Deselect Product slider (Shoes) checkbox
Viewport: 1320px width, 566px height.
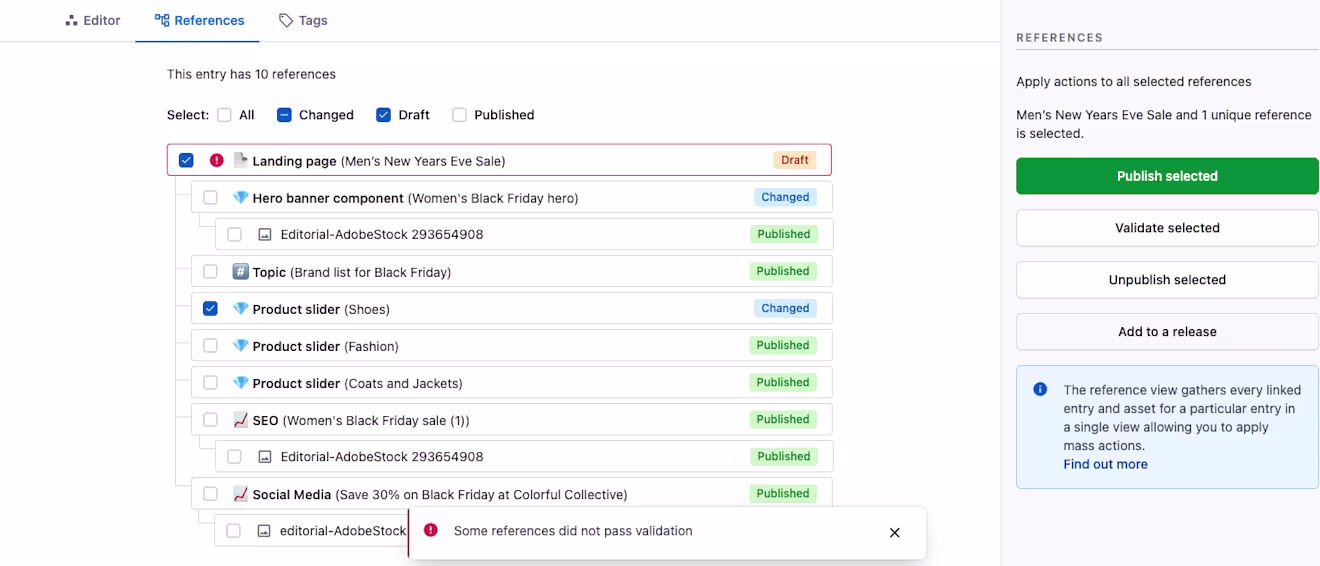pos(210,309)
